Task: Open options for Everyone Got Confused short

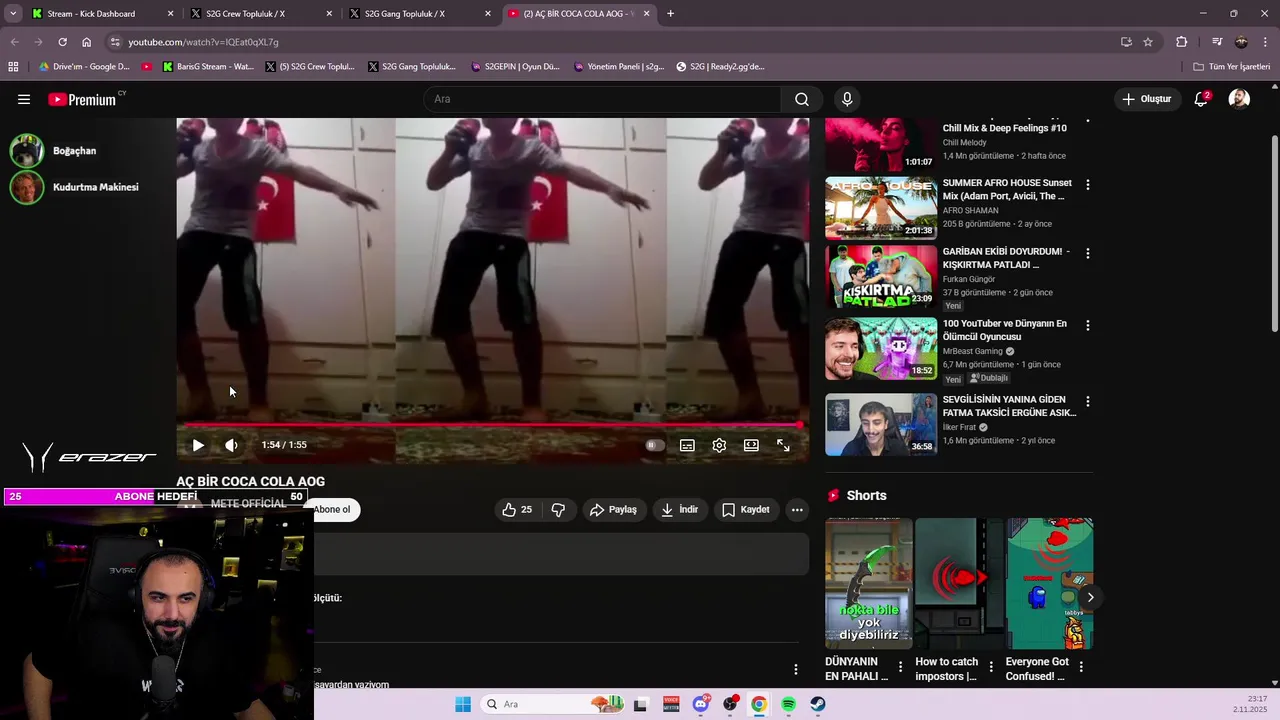Action: tap(1081, 667)
